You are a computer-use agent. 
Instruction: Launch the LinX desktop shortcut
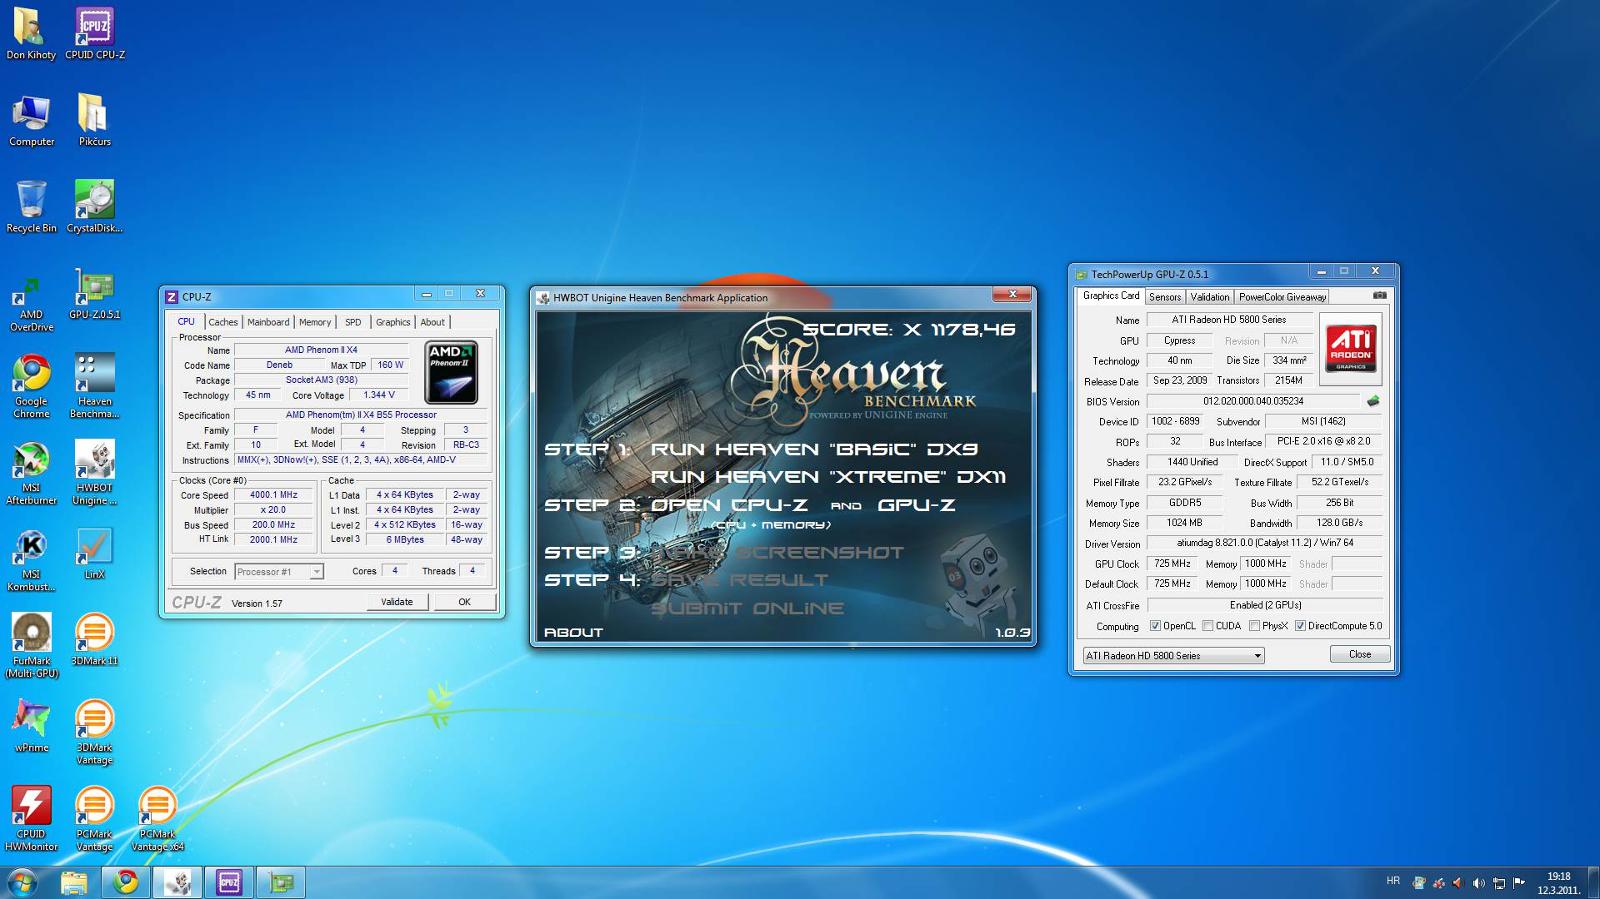pyautogui.click(x=95, y=553)
